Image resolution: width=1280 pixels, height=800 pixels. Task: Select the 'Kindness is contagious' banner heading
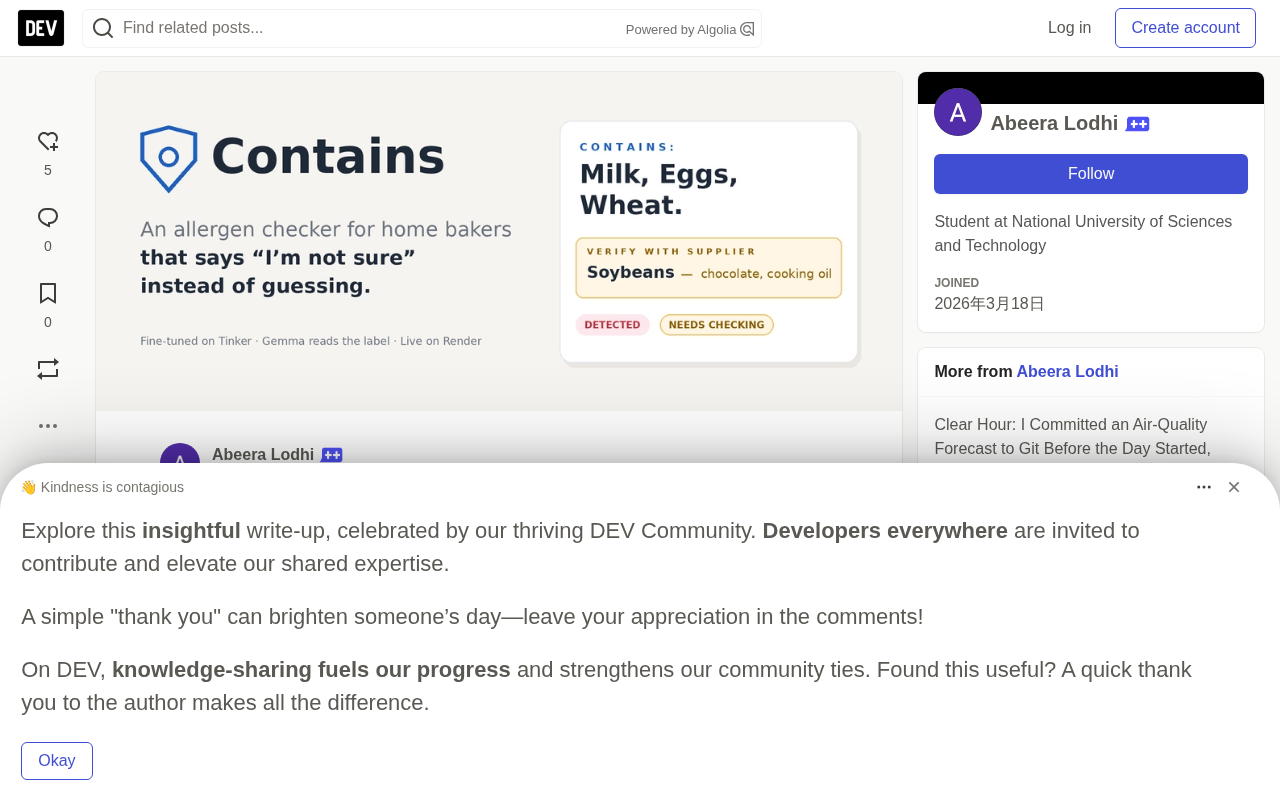coord(102,487)
